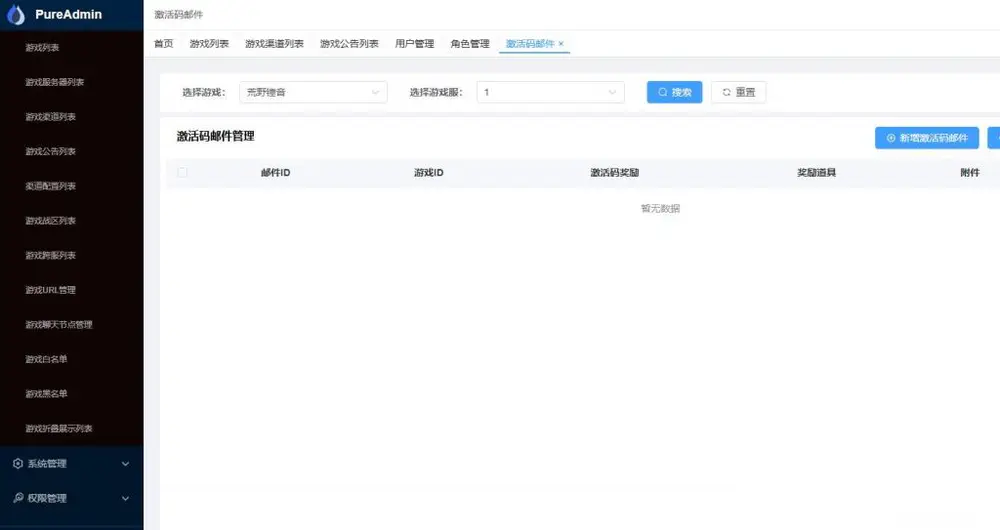
Task: Switch to the 游戏渠道列表 tab
Action: tap(274, 43)
